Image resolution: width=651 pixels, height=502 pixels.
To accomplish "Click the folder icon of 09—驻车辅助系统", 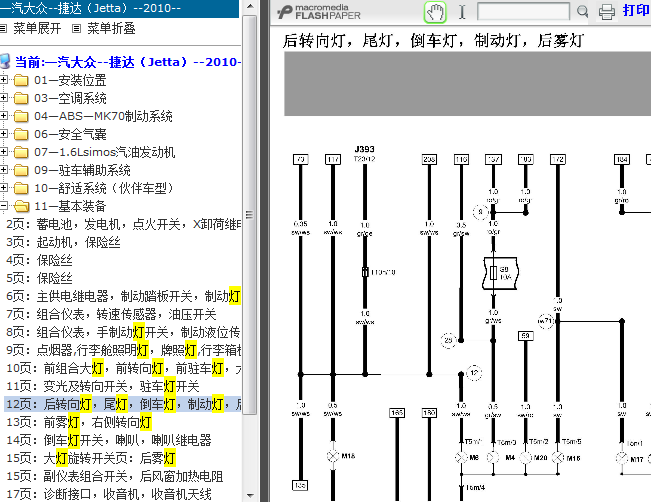I will [x=21, y=170].
